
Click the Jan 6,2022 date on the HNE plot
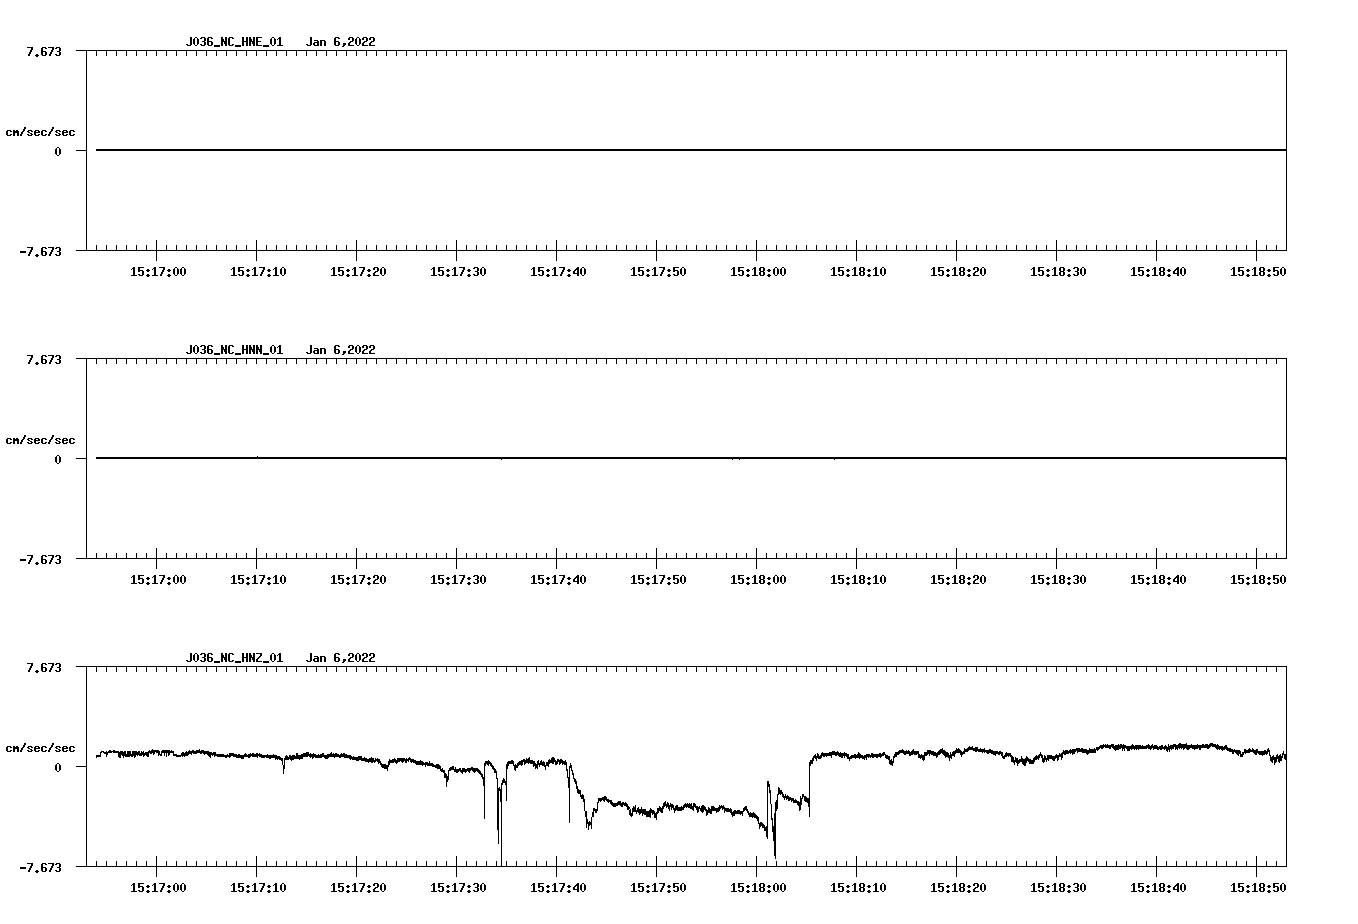tap(341, 42)
